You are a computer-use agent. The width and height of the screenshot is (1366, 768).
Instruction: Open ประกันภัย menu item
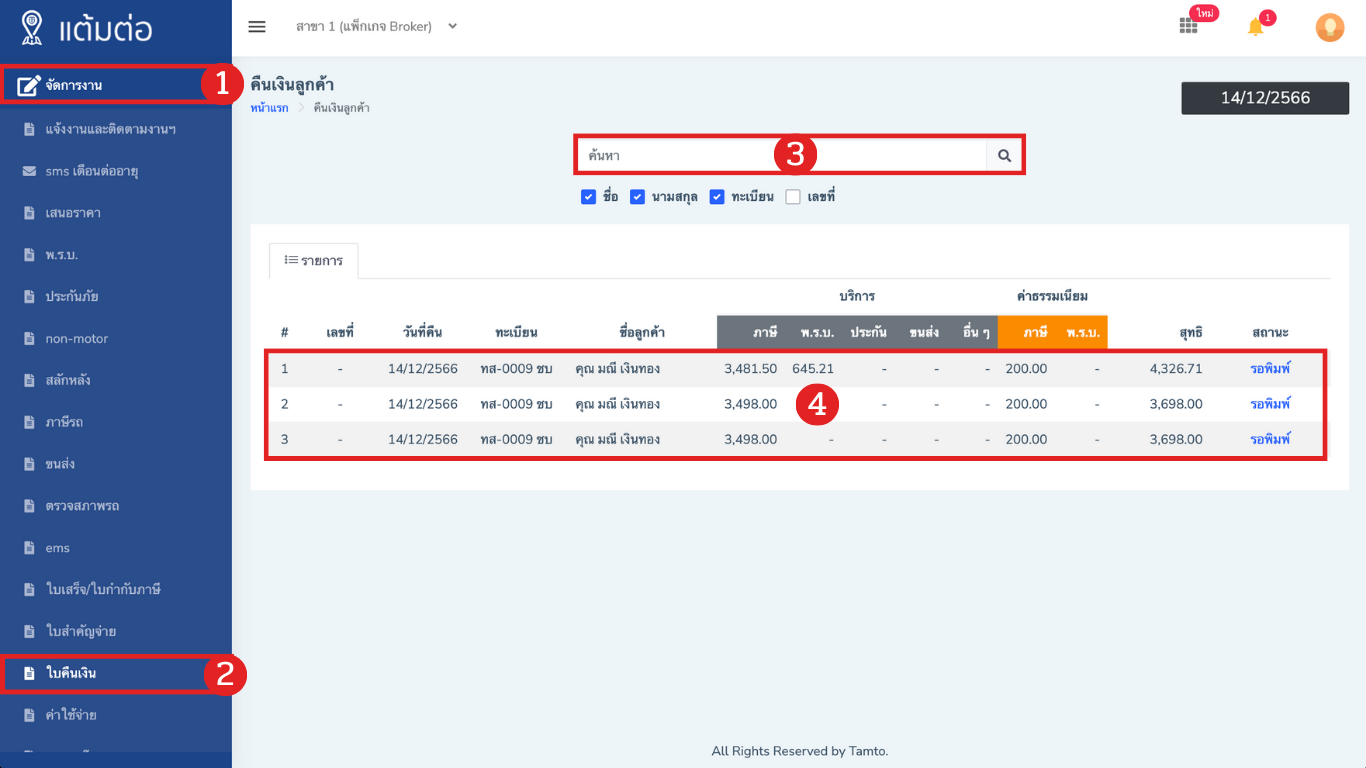point(72,297)
